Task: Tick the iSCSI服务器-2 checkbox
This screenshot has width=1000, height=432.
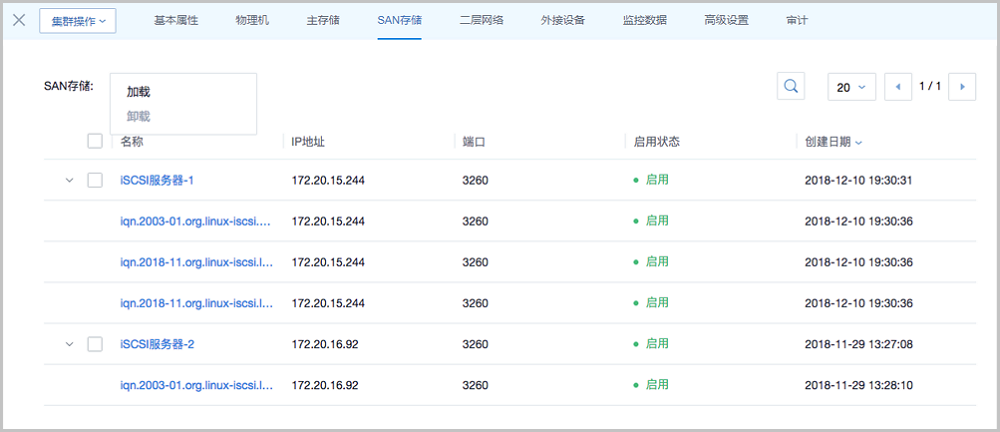Action: [95, 344]
